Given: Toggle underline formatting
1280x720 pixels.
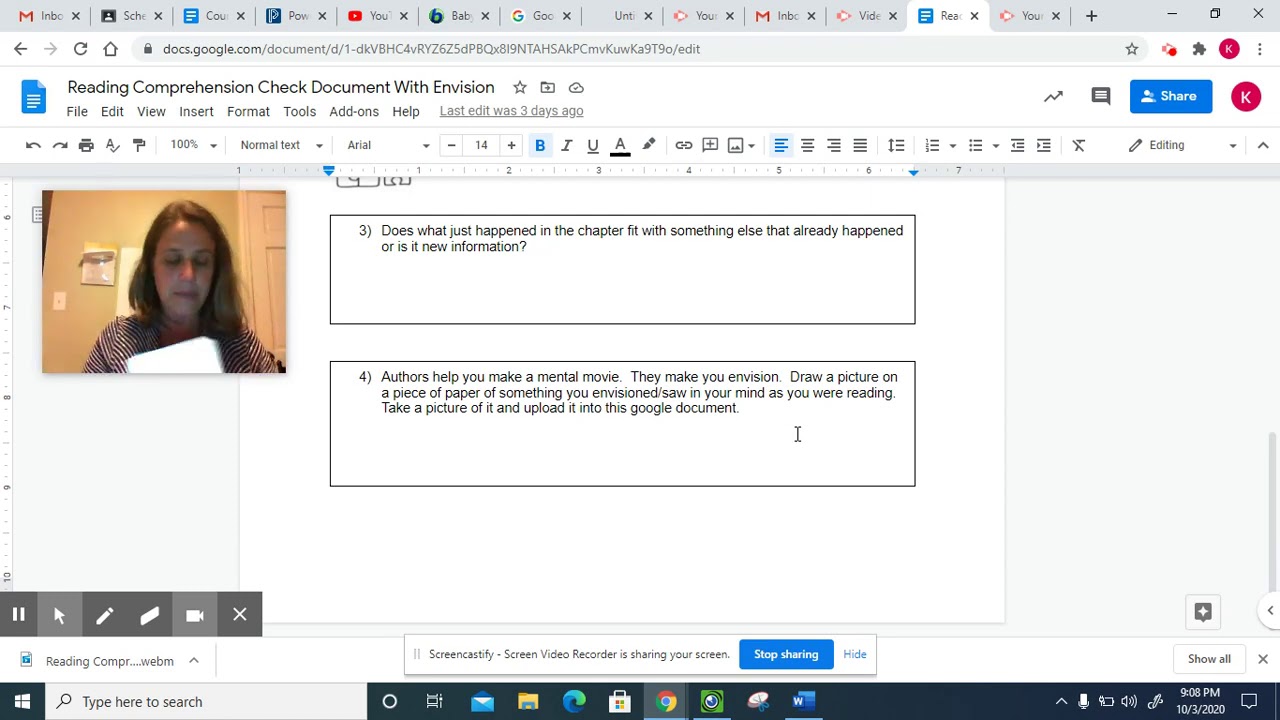Looking at the screenshot, I should pyautogui.click(x=593, y=145).
